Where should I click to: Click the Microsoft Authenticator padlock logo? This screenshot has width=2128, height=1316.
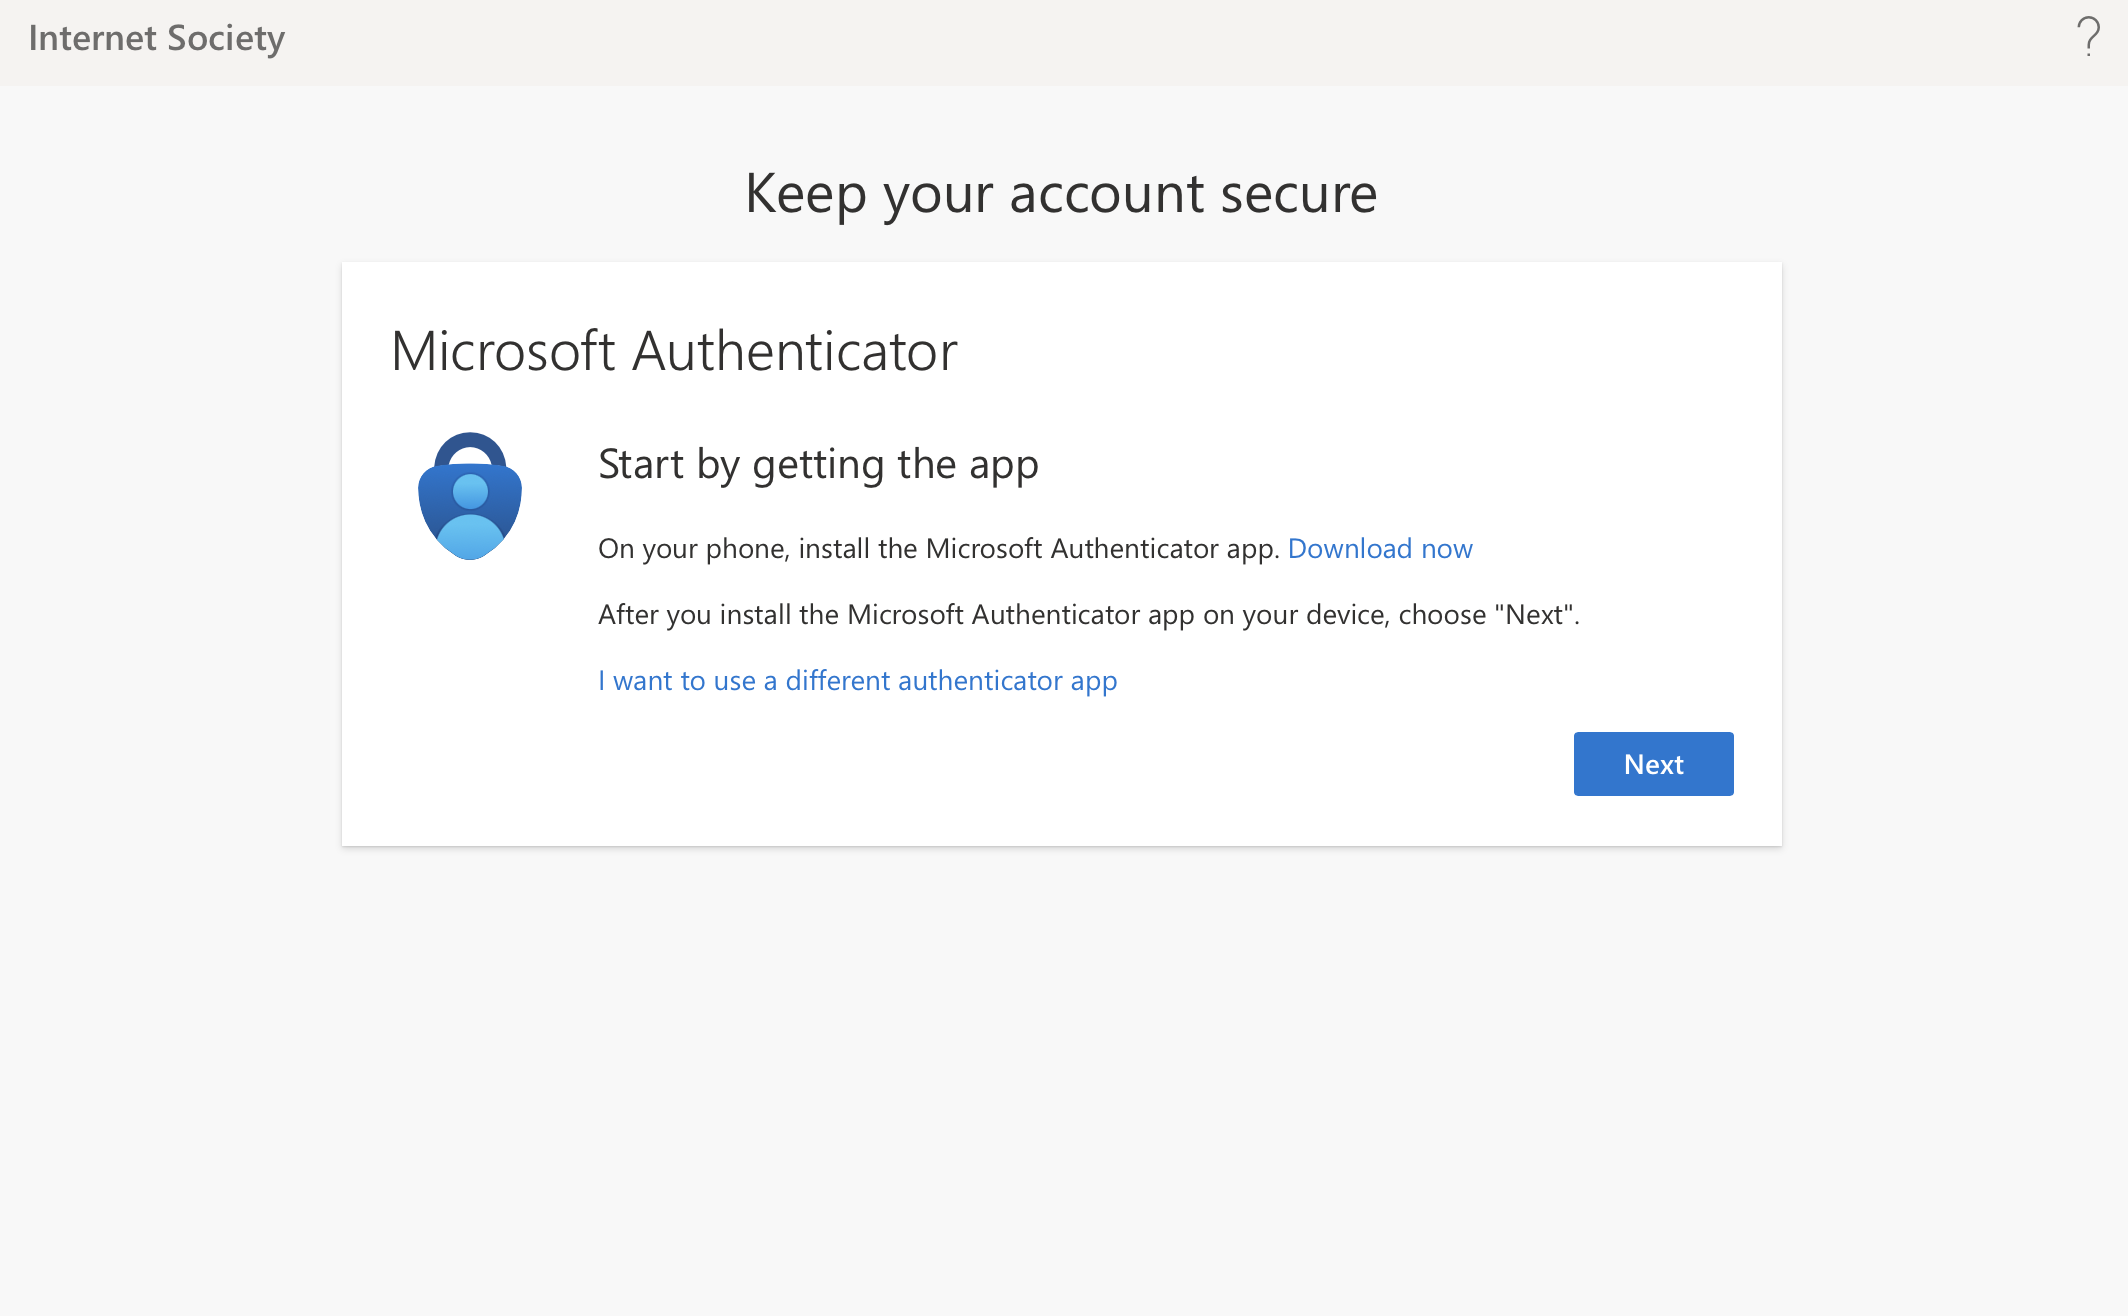tap(469, 497)
